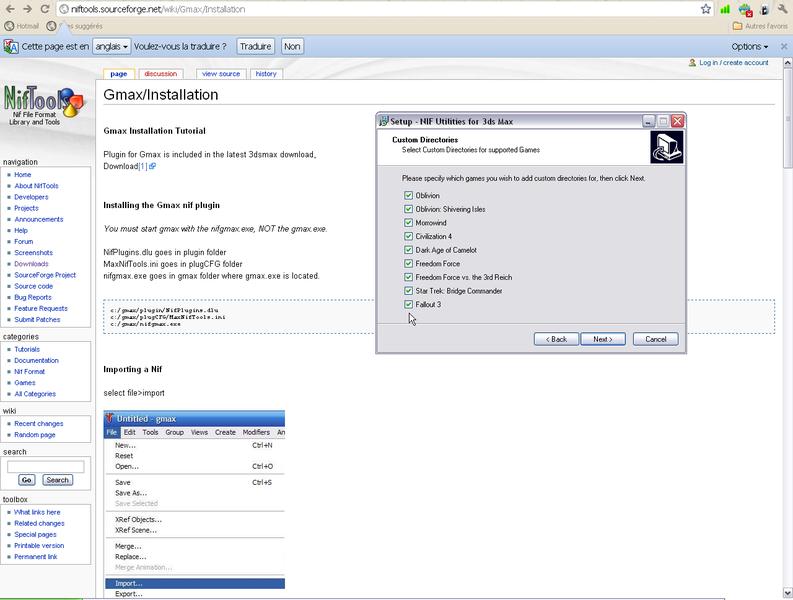Click the browser forward arrow

pos(27,9)
